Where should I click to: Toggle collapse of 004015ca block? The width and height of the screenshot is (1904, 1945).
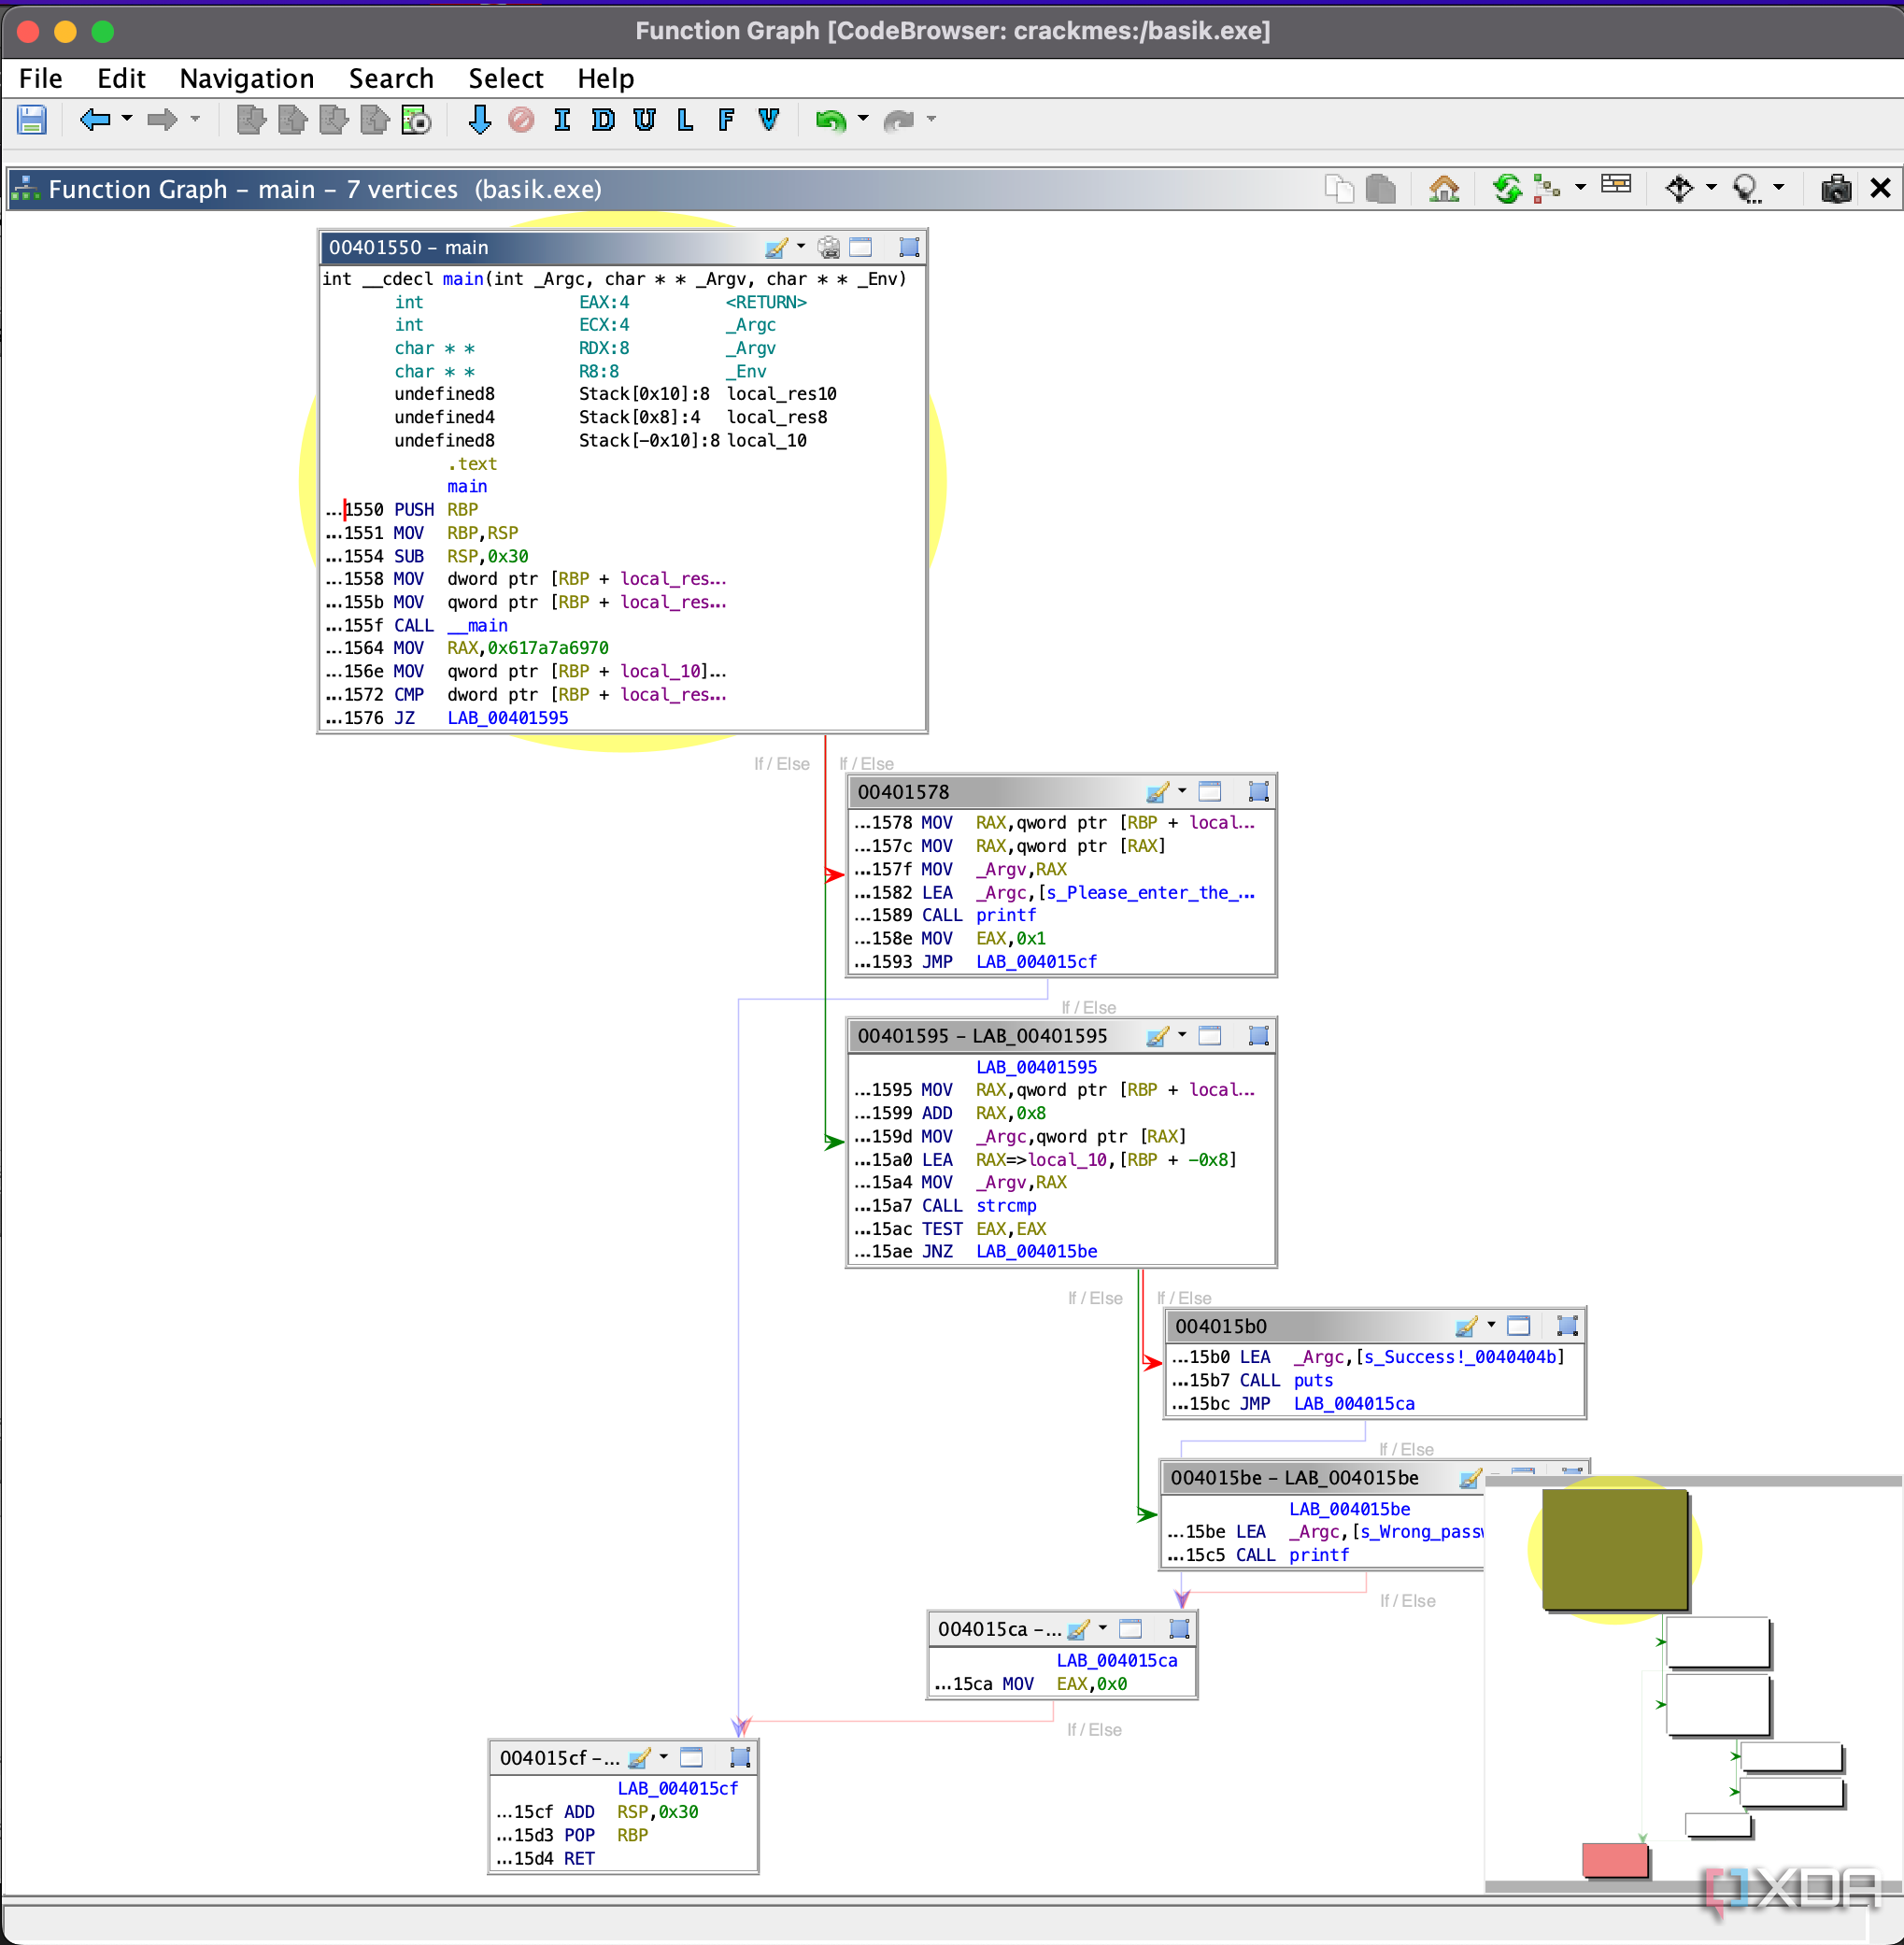(x=1180, y=1627)
